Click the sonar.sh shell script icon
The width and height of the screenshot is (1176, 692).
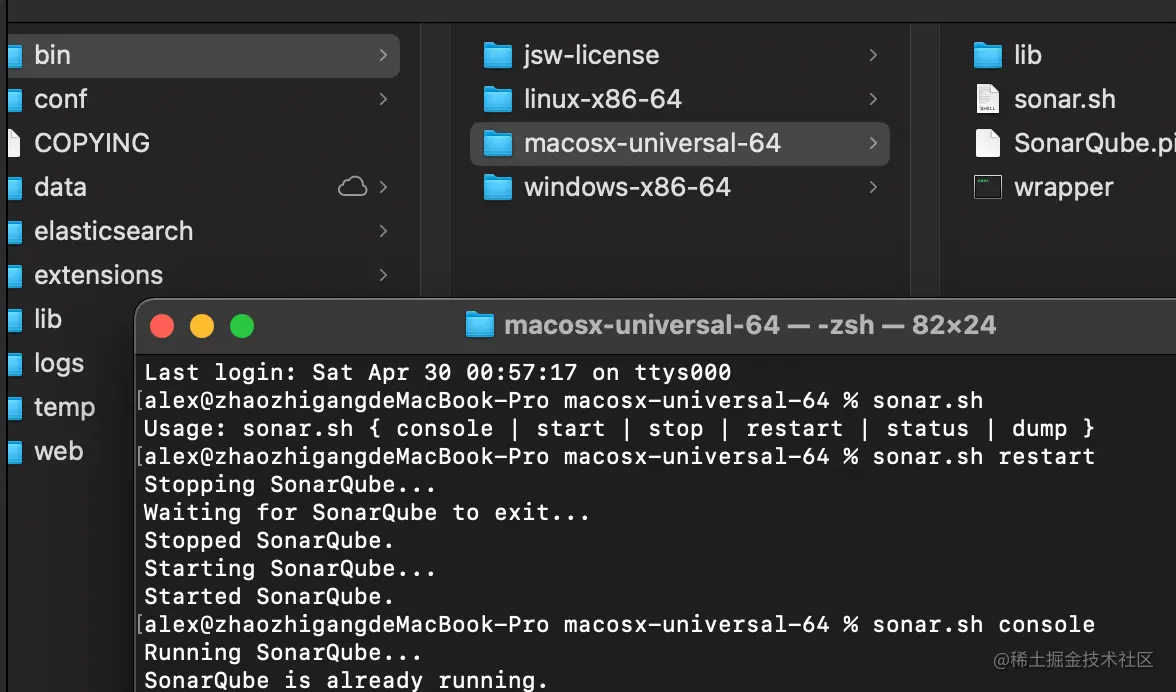[987, 99]
